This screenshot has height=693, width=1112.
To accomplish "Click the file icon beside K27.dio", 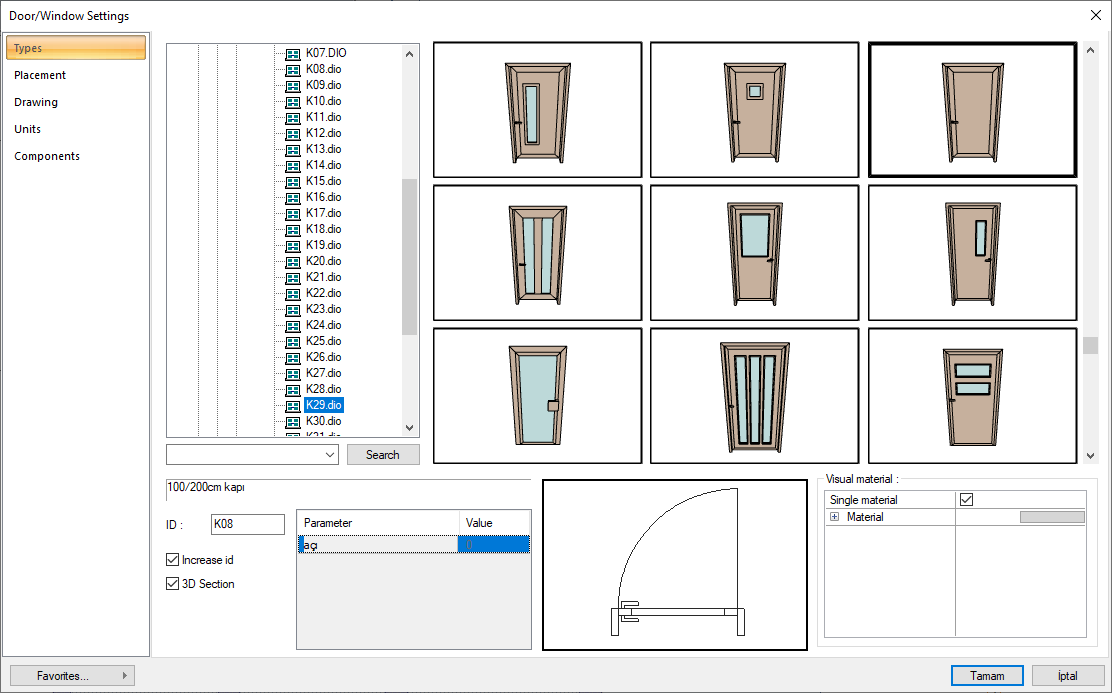I will click(x=292, y=373).
